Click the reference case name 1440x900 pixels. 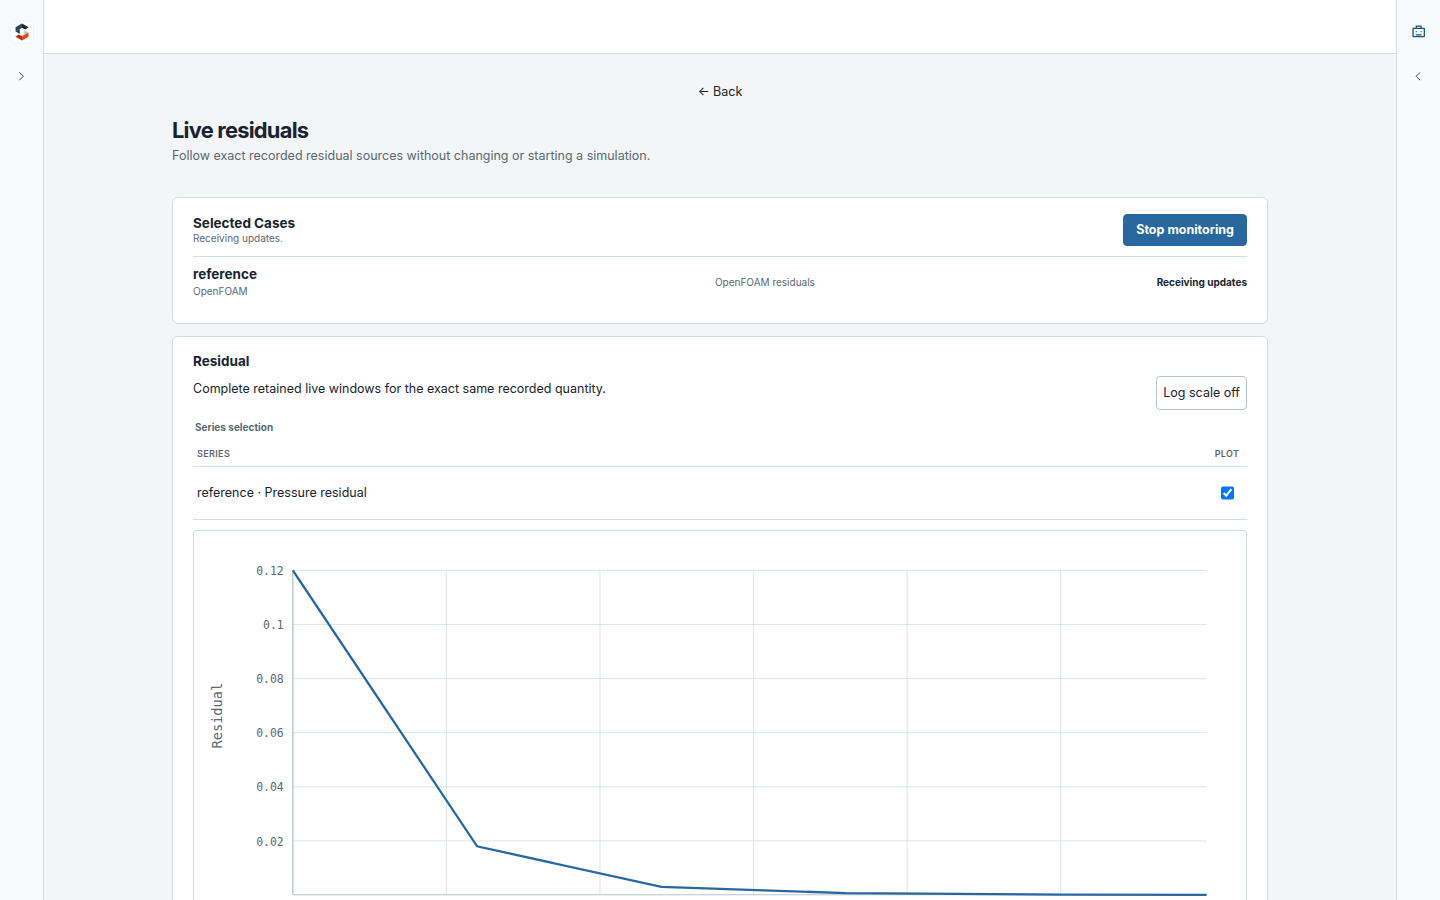[225, 274]
